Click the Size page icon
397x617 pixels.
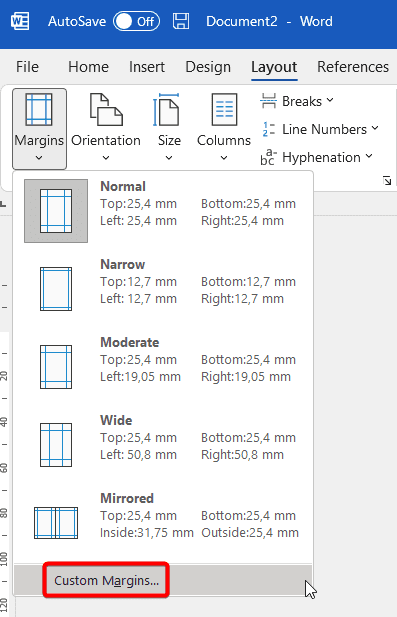tap(166, 109)
